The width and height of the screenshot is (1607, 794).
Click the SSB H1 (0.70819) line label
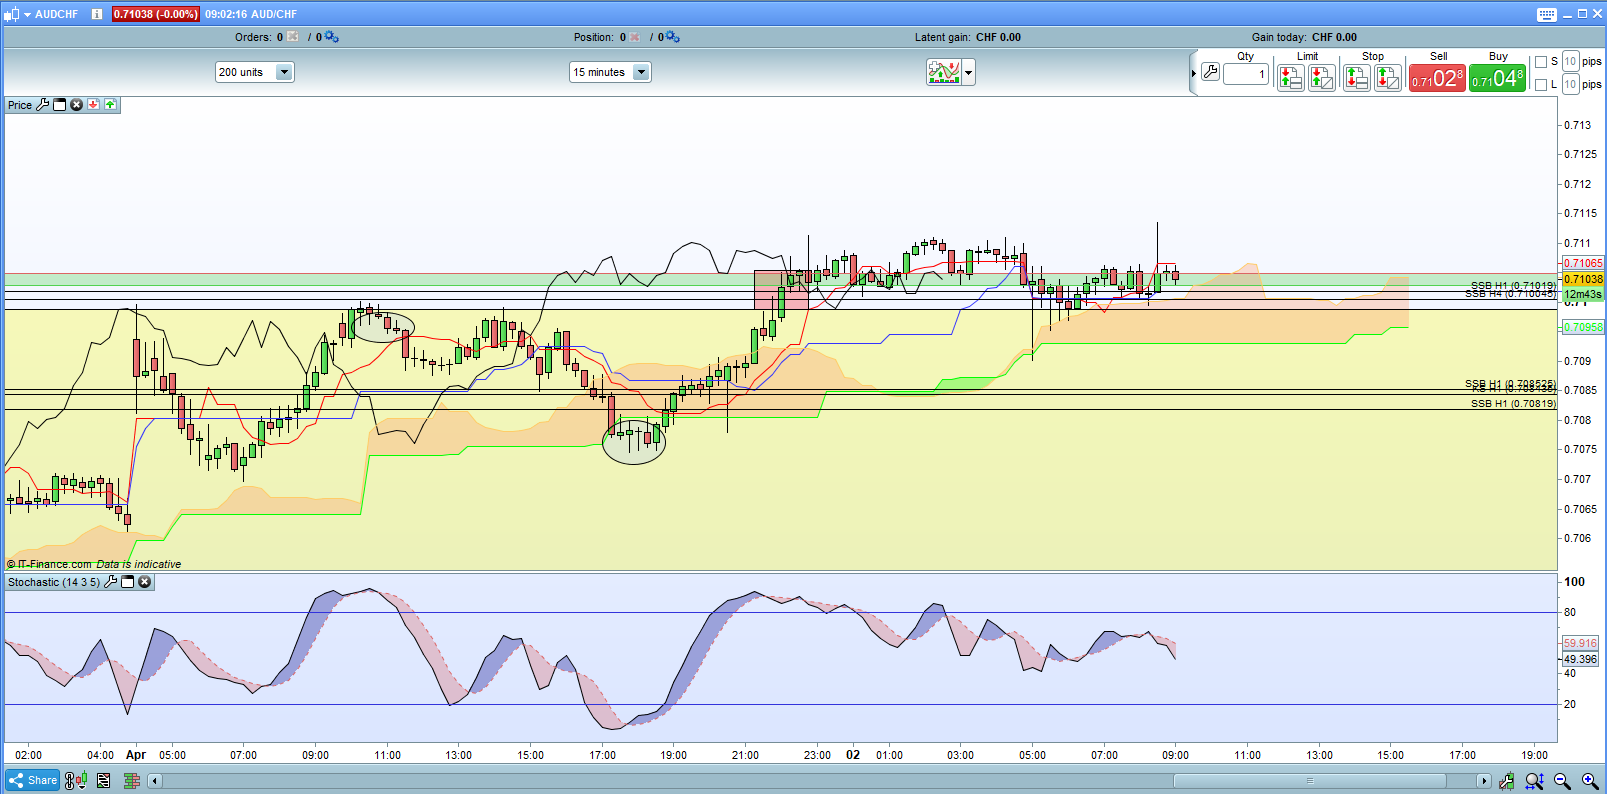[x=1513, y=404]
